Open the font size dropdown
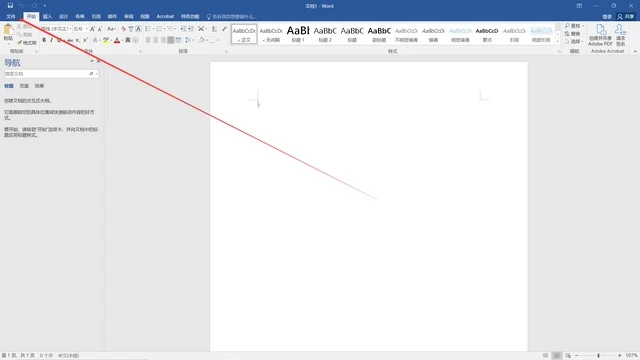Screen dimensions: 640x360 (x=87, y=29)
